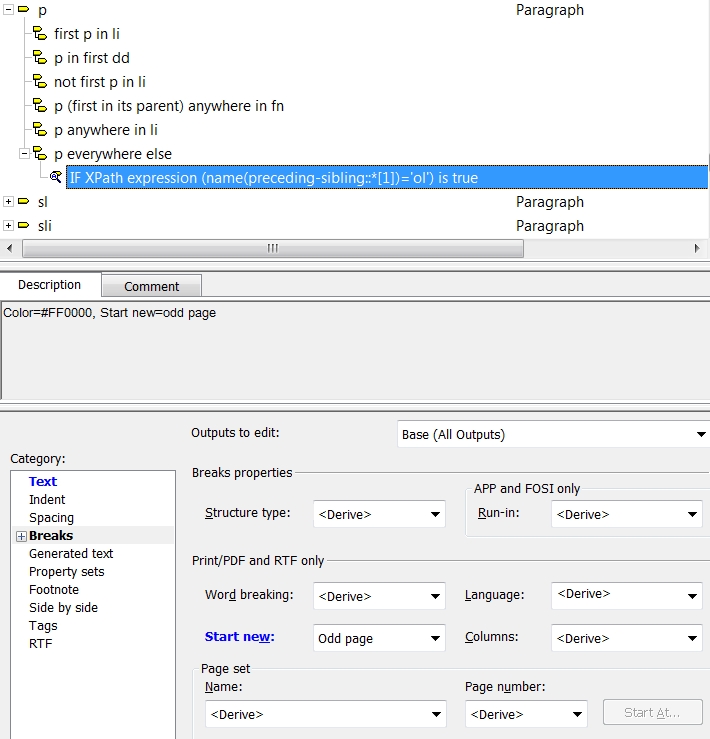Select the Footnote category
This screenshot has height=739, width=710.
54,590
